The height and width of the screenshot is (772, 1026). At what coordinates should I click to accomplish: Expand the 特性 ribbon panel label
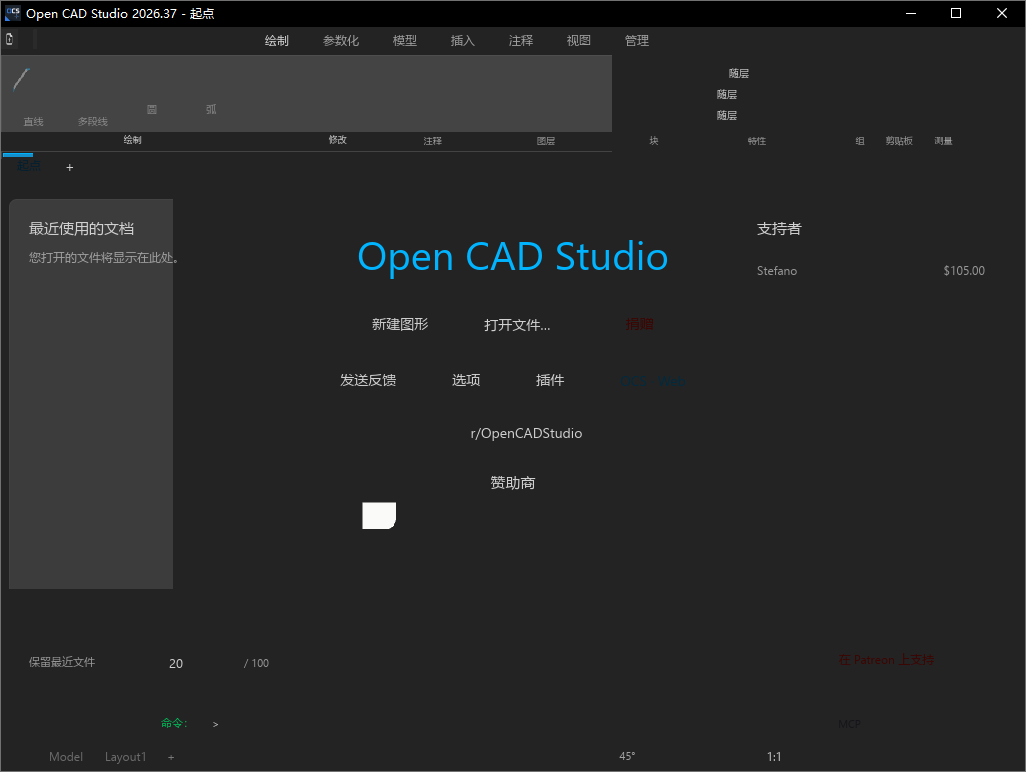tap(756, 141)
